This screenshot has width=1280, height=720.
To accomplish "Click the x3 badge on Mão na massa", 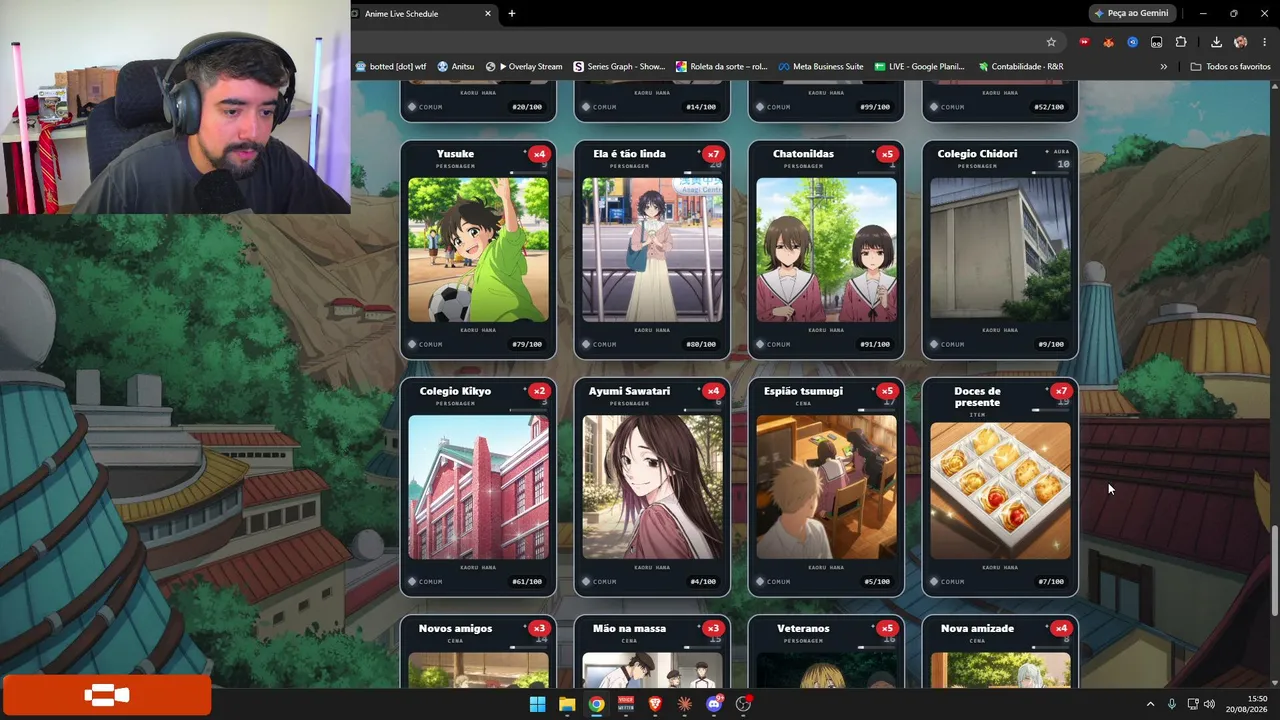I will (x=713, y=628).
